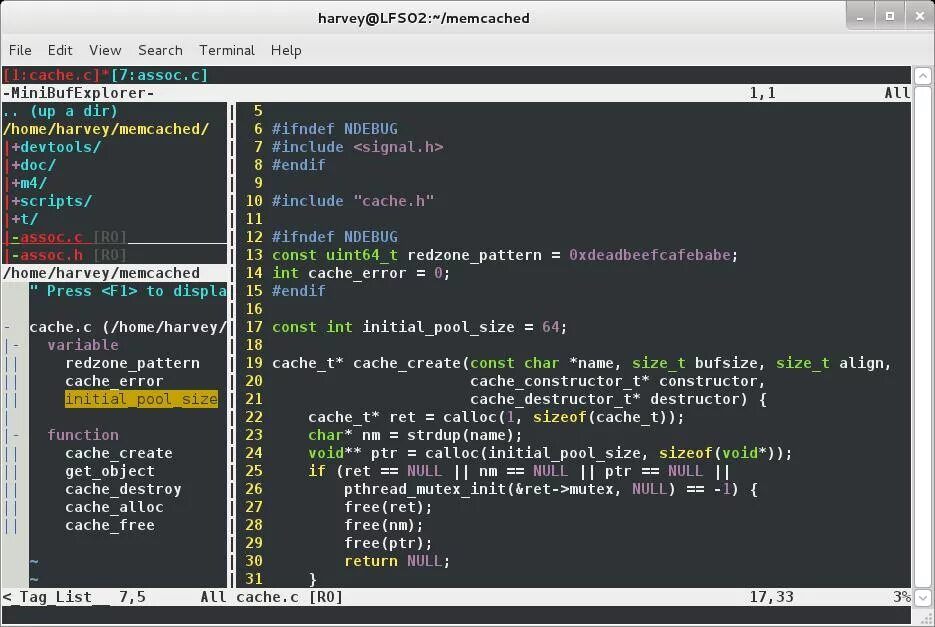Click '#include "cache.h"' on line 10
The height and width of the screenshot is (627, 935).
click(353, 200)
